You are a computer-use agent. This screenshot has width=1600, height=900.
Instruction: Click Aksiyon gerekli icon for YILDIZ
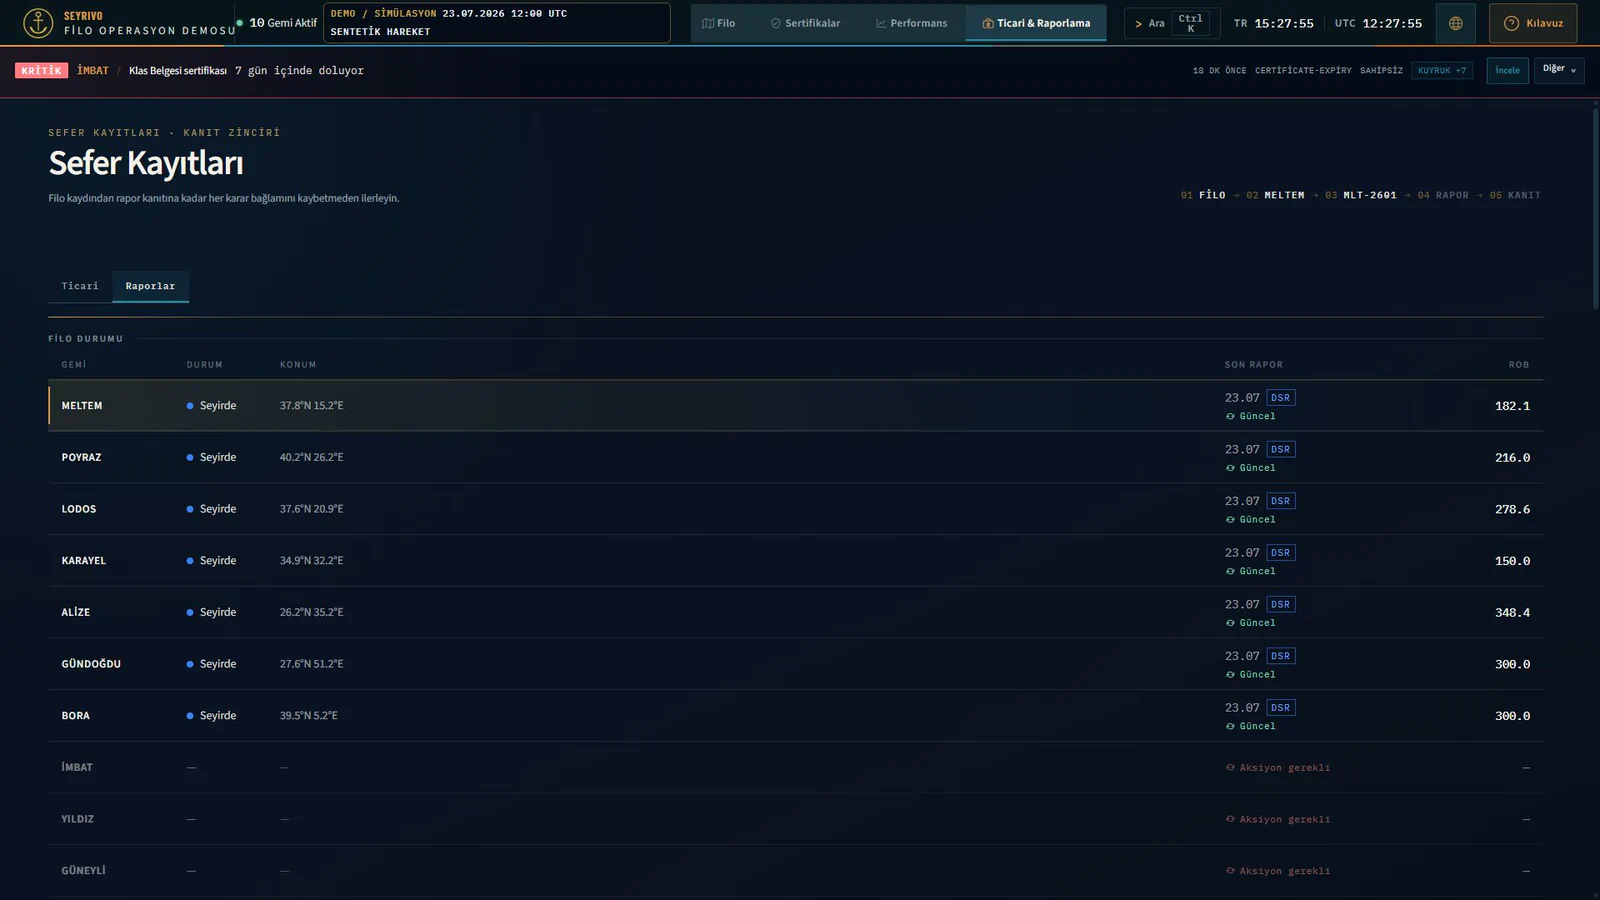(1230, 819)
